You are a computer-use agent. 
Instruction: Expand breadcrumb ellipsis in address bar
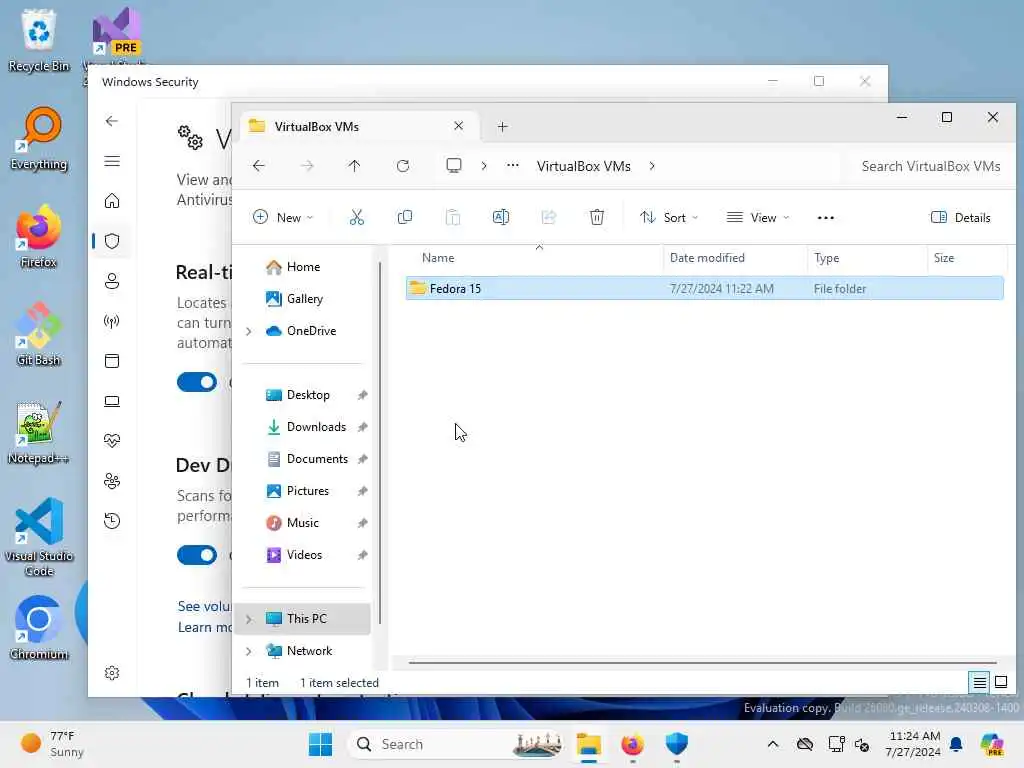coord(513,165)
